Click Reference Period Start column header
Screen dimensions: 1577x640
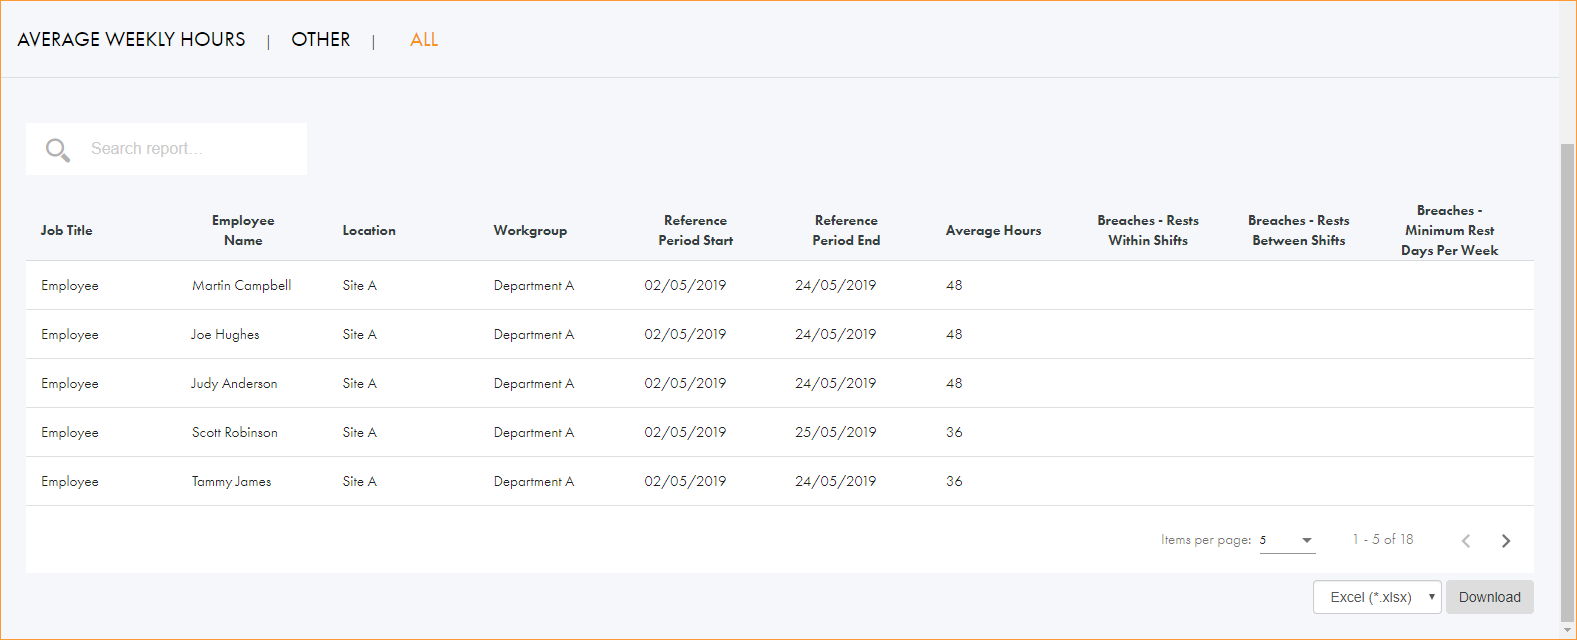[x=695, y=230]
